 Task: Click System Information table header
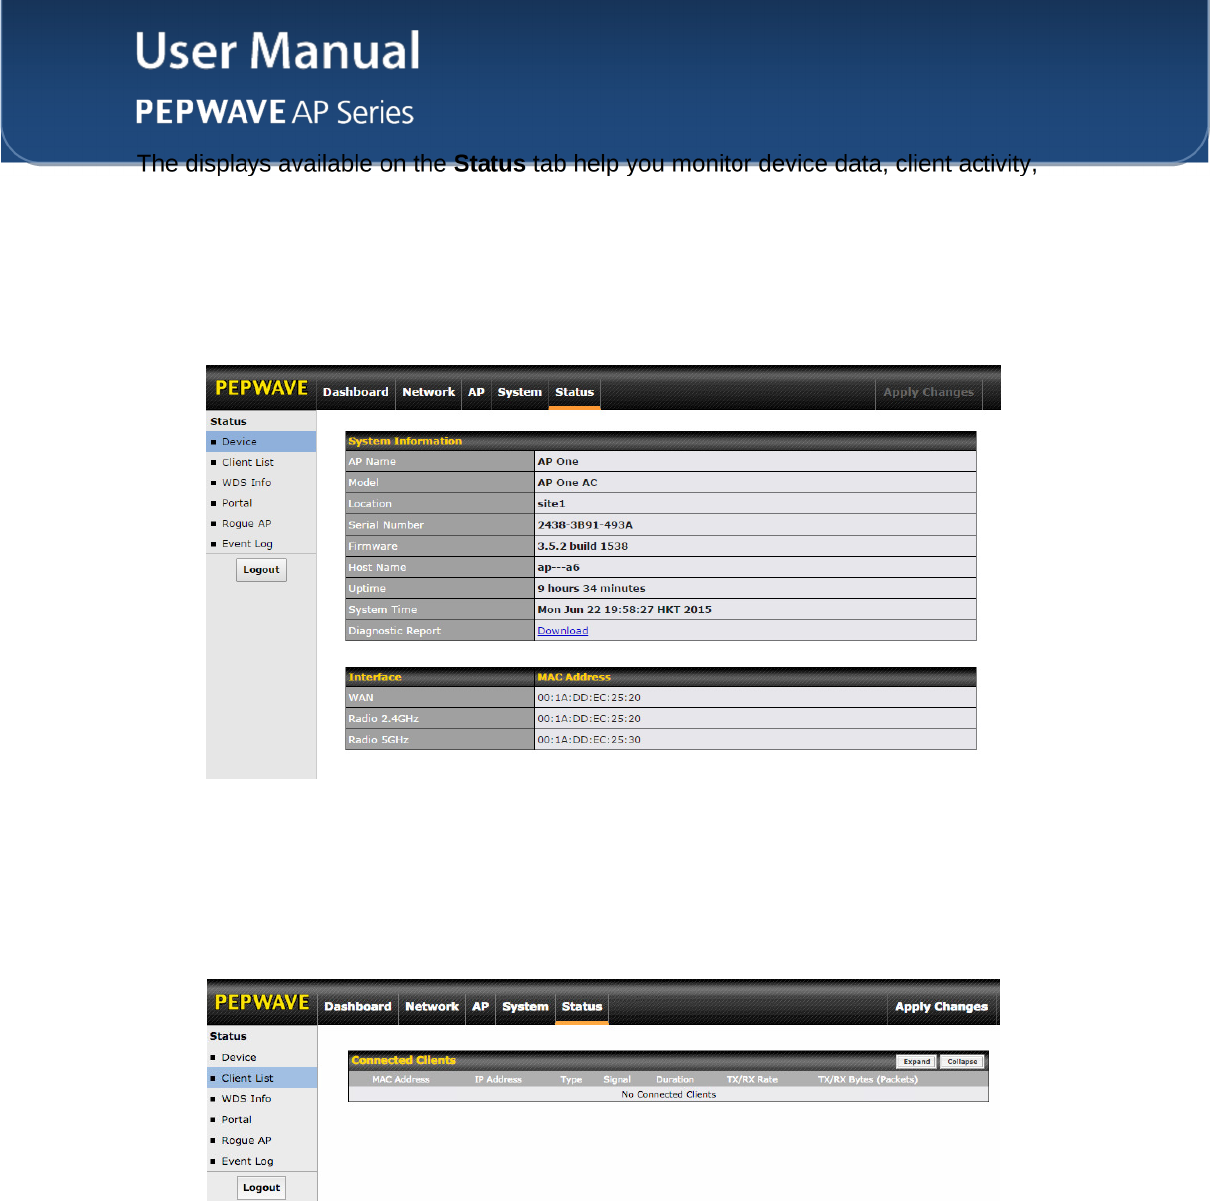[x=661, y=441]
